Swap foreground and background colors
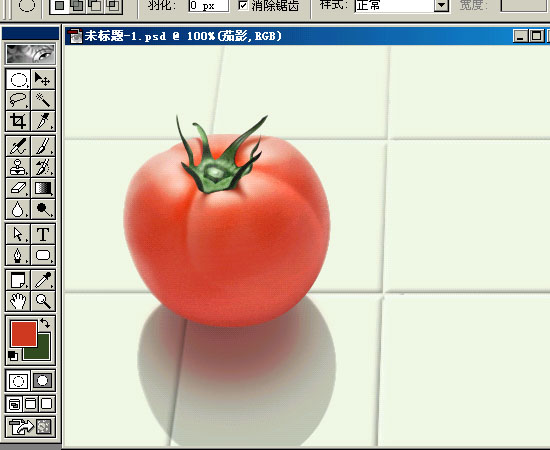 tap(45, 323)
